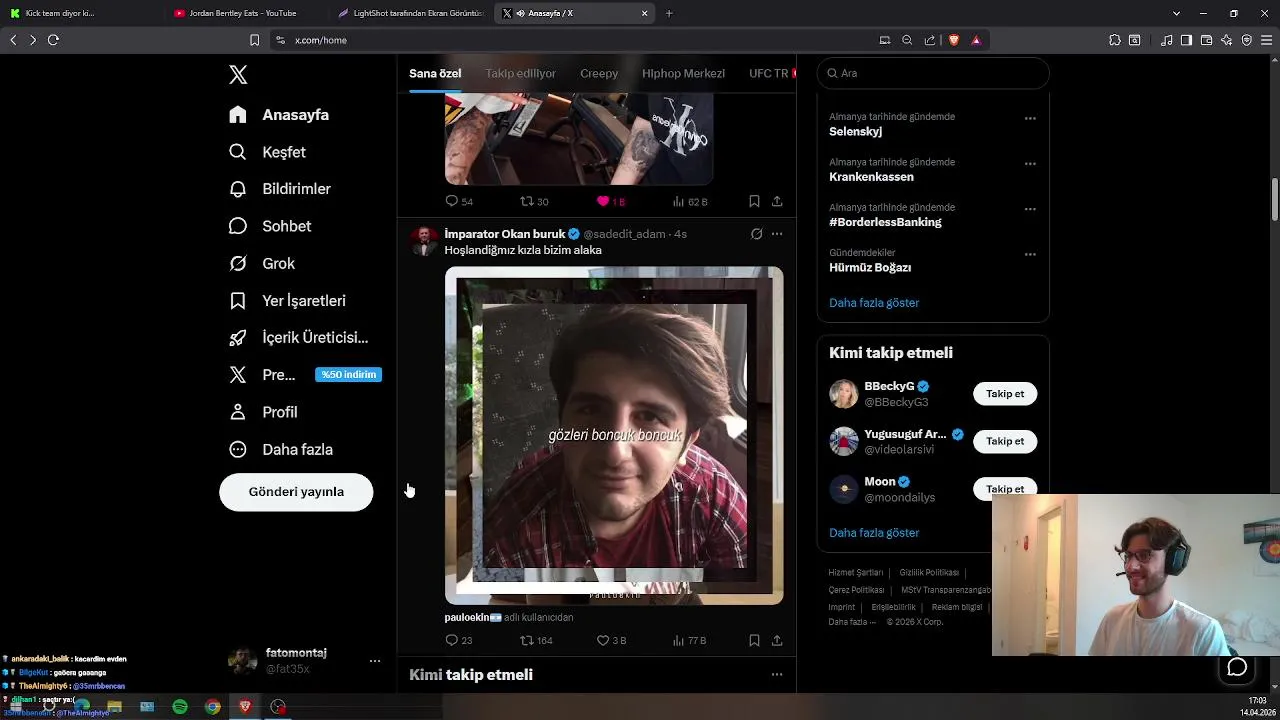Open Krankenkassen trend options dots

pos(1030,164)
